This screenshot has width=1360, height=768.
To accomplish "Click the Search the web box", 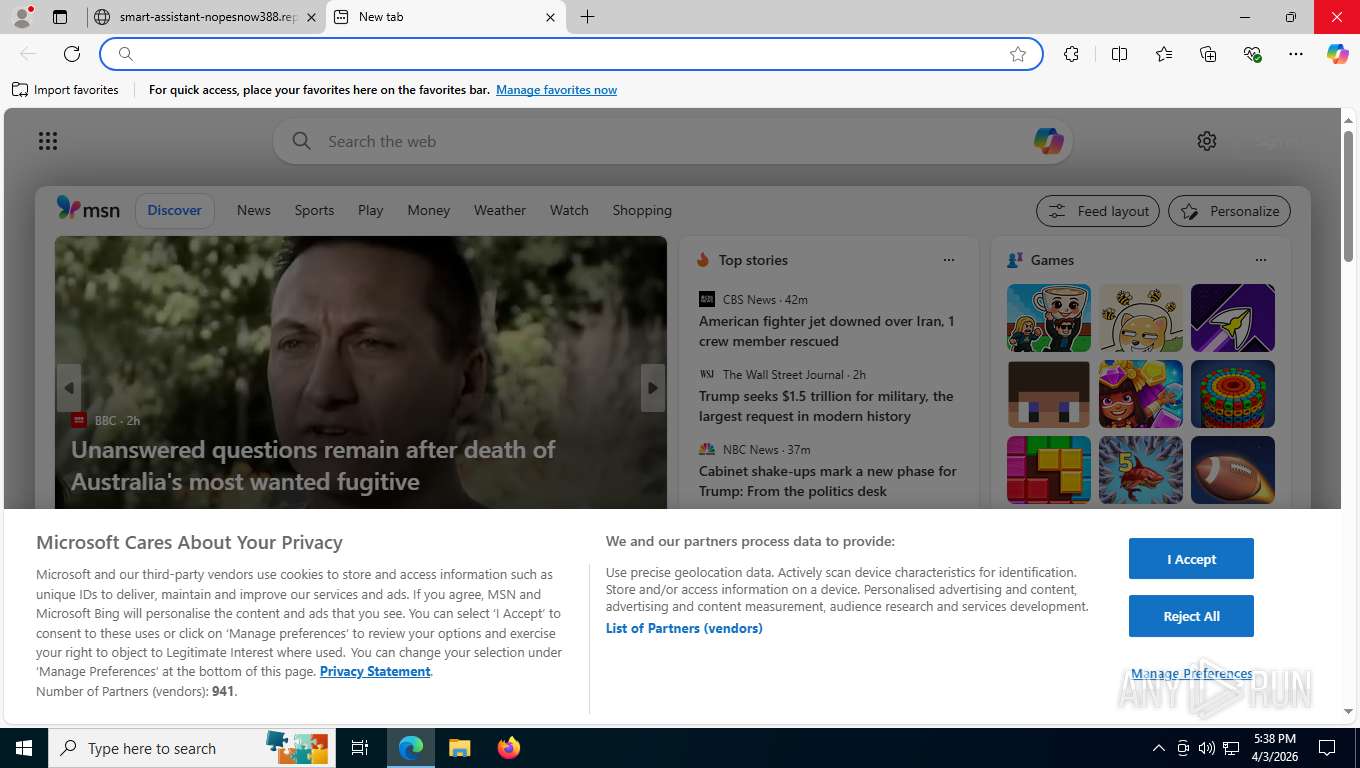I will pos(672,141).
